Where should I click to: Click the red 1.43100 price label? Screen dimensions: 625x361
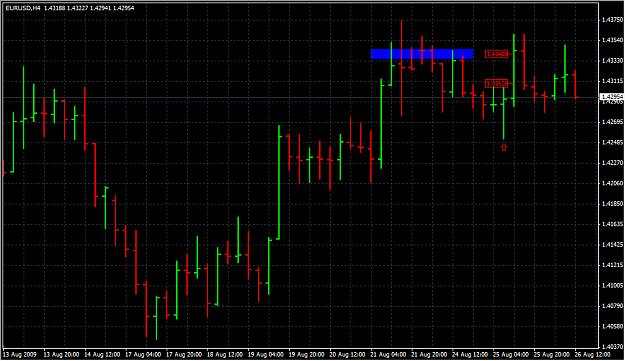(497, 83)
